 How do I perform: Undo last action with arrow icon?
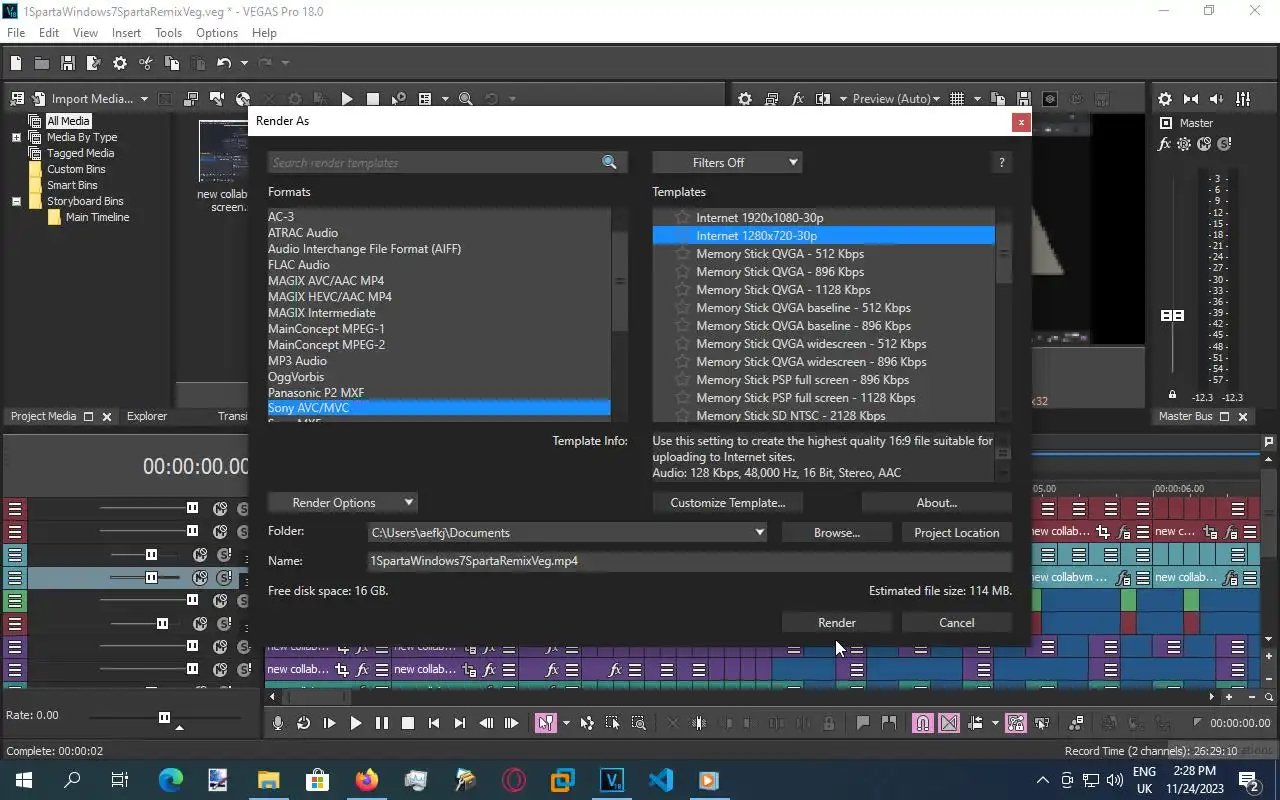[224, 63]
